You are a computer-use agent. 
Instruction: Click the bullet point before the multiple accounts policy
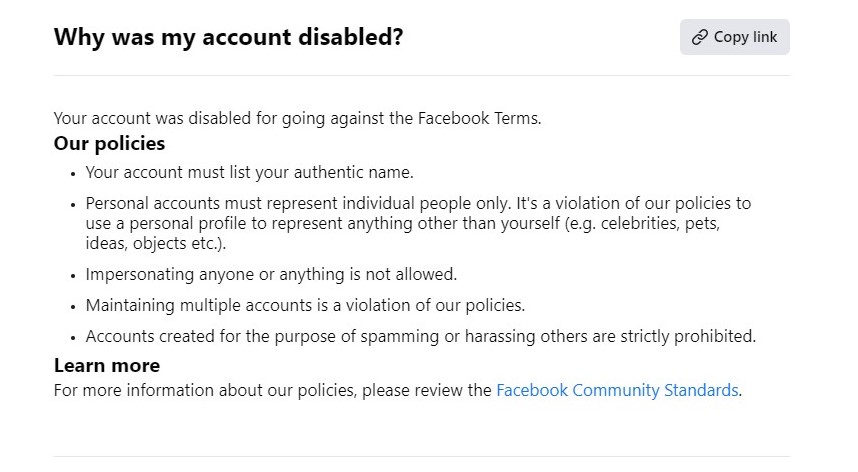coord(73,306)
